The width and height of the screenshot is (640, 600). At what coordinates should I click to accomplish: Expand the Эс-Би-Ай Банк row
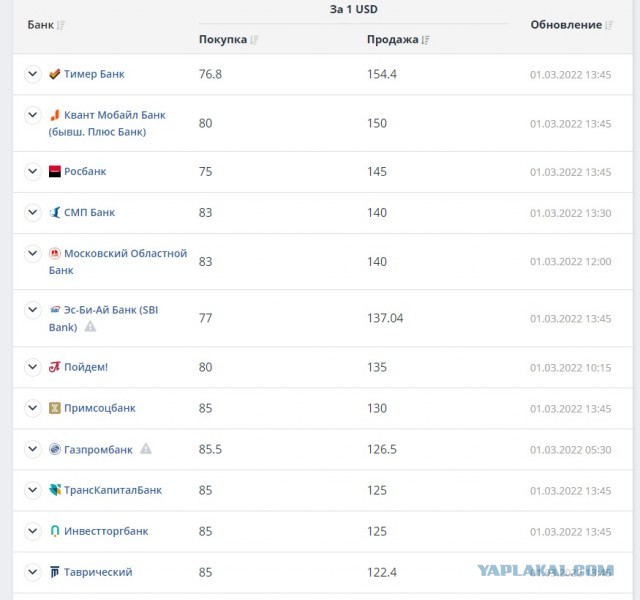pyautogui.click(x=33, y=310)
